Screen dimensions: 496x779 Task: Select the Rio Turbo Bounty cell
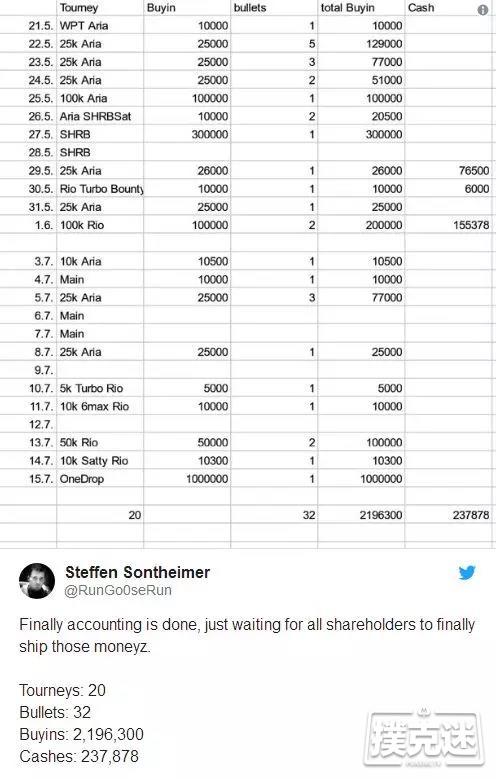pos(100,189)
